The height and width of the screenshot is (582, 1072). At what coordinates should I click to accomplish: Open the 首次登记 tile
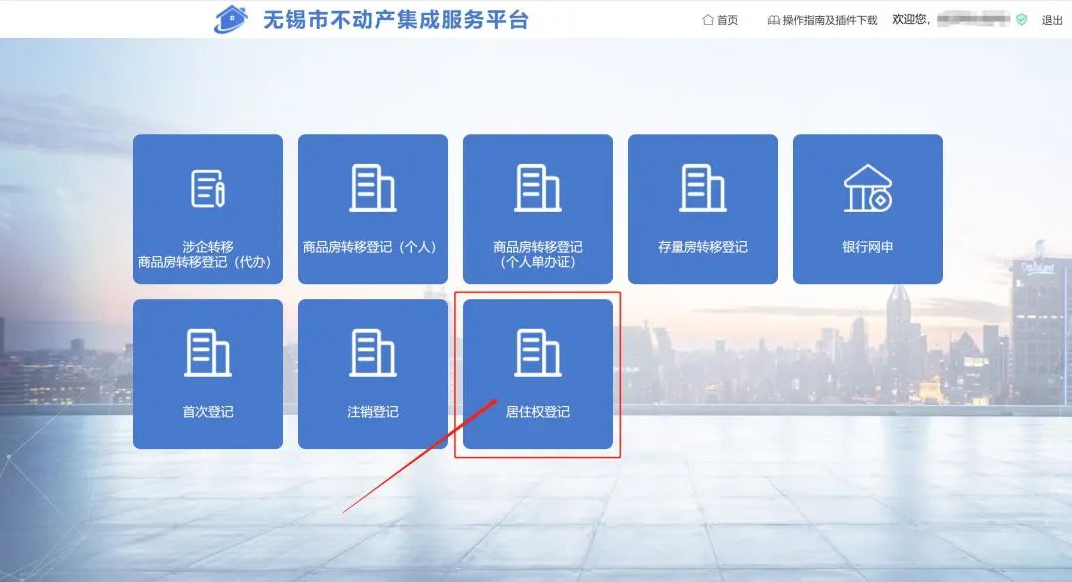pos(208,374)
